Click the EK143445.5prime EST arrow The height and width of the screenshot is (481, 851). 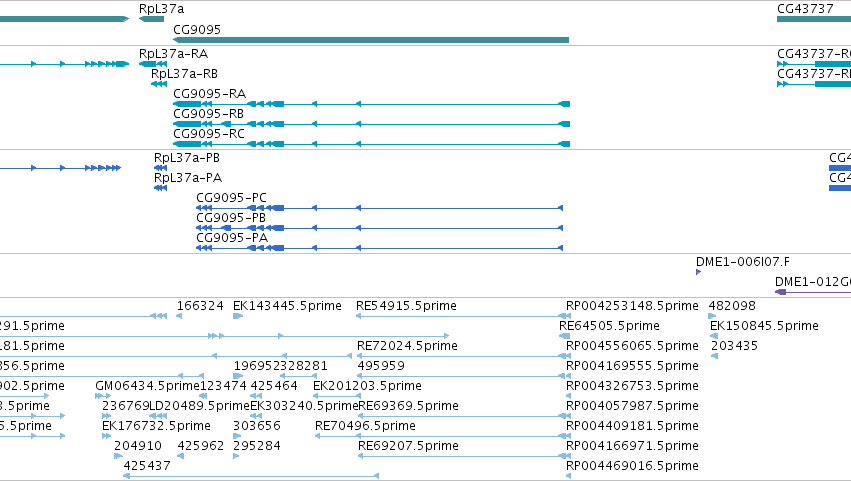click(x=238, y=316)
